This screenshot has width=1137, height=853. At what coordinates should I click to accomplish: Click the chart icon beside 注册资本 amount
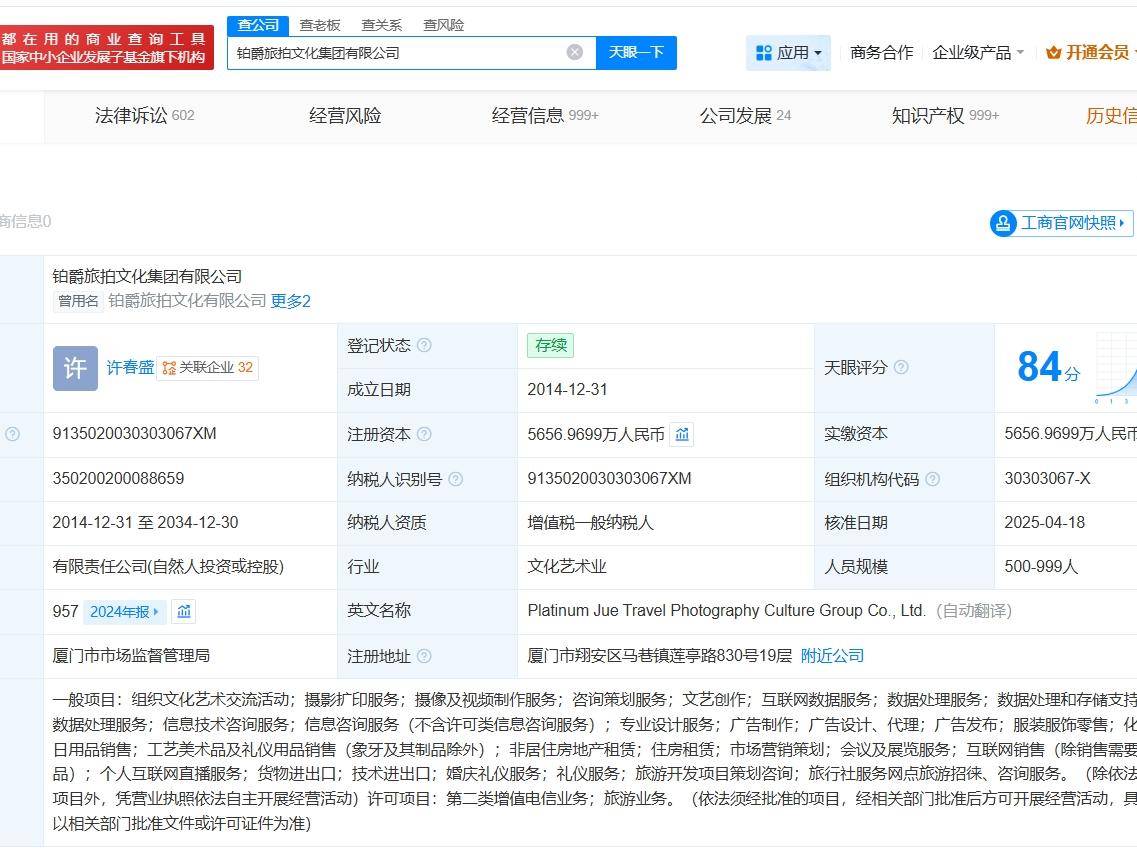682,434
